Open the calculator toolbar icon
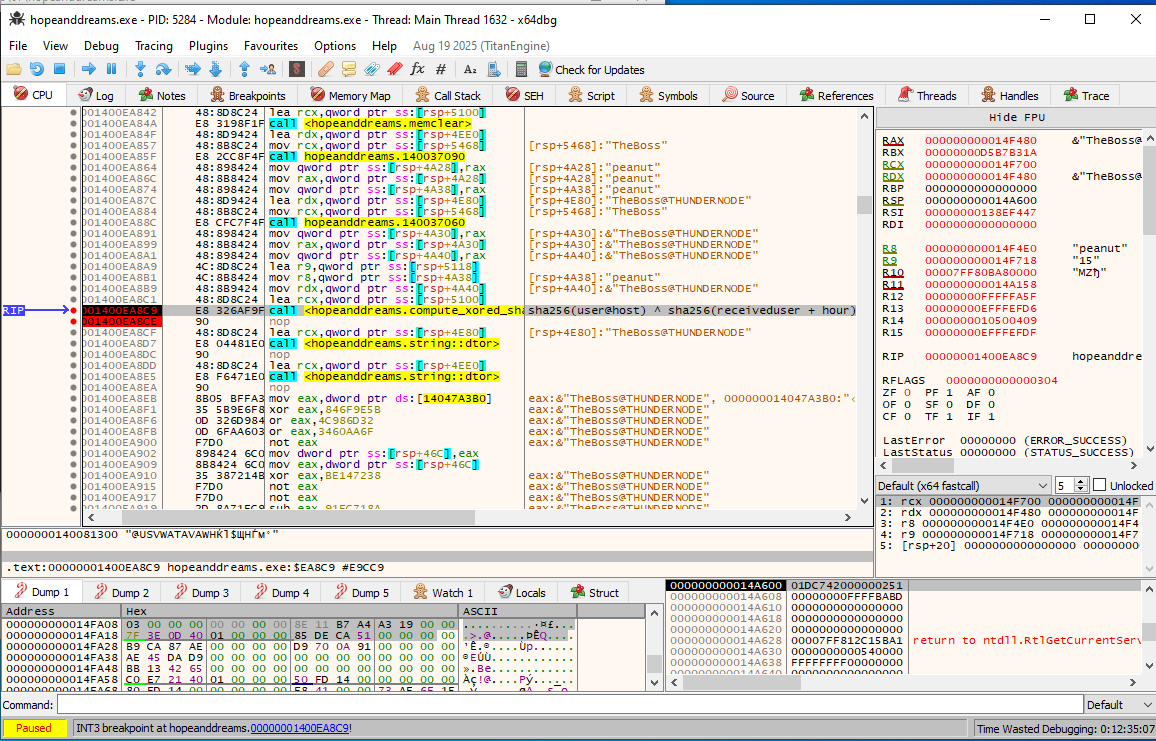1156x741 pixels. [521, 69]
